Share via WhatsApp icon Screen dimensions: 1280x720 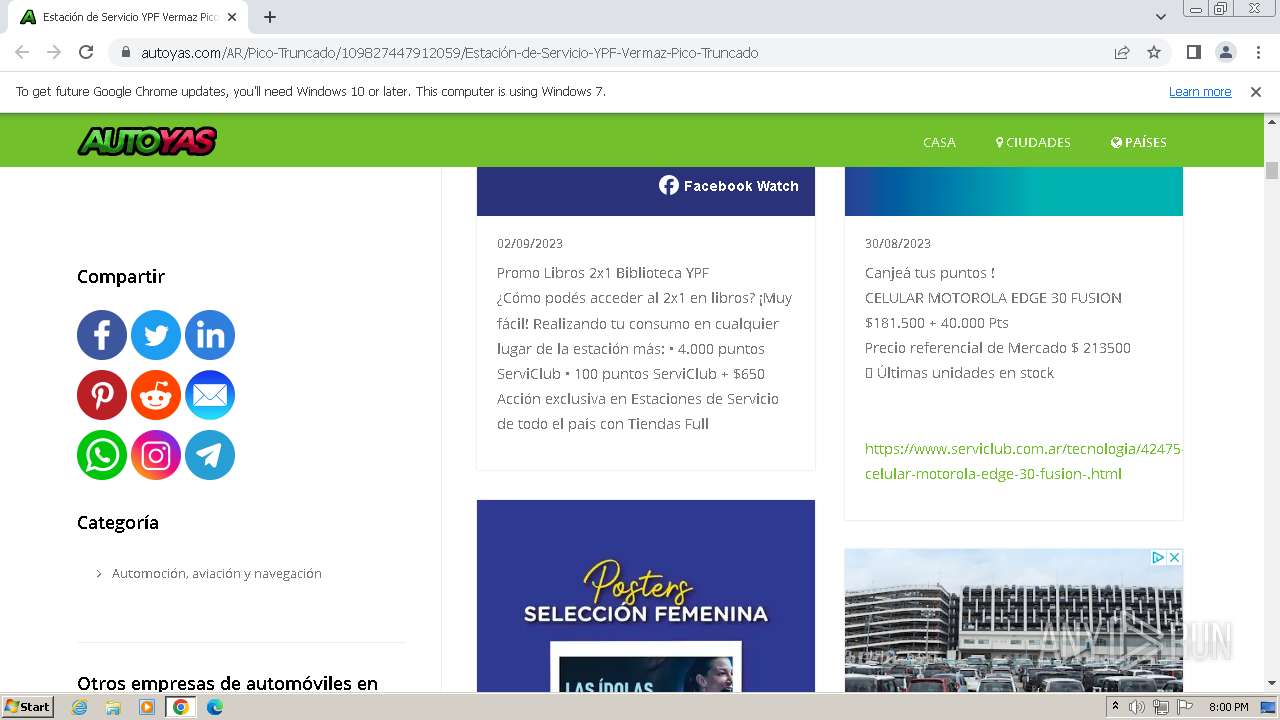[102, 455]
